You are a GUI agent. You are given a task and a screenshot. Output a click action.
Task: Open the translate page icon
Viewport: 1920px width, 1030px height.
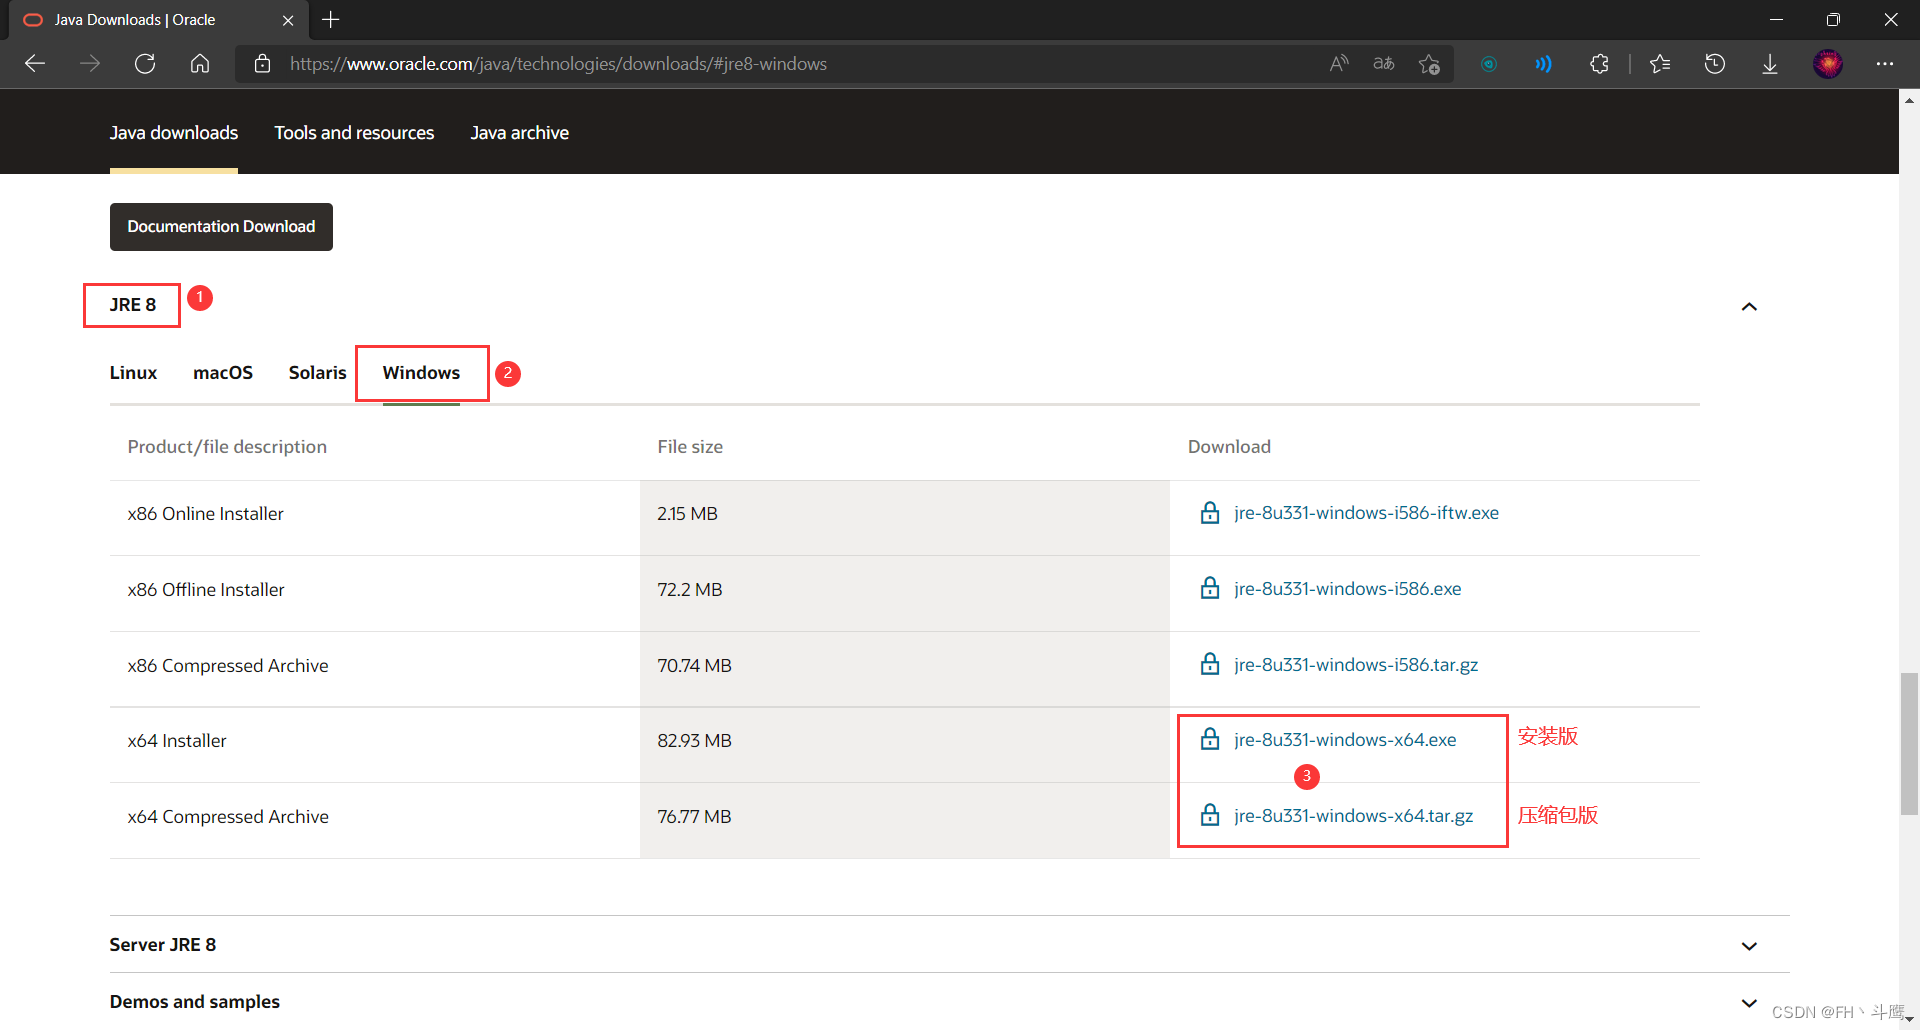point(1384,64)
